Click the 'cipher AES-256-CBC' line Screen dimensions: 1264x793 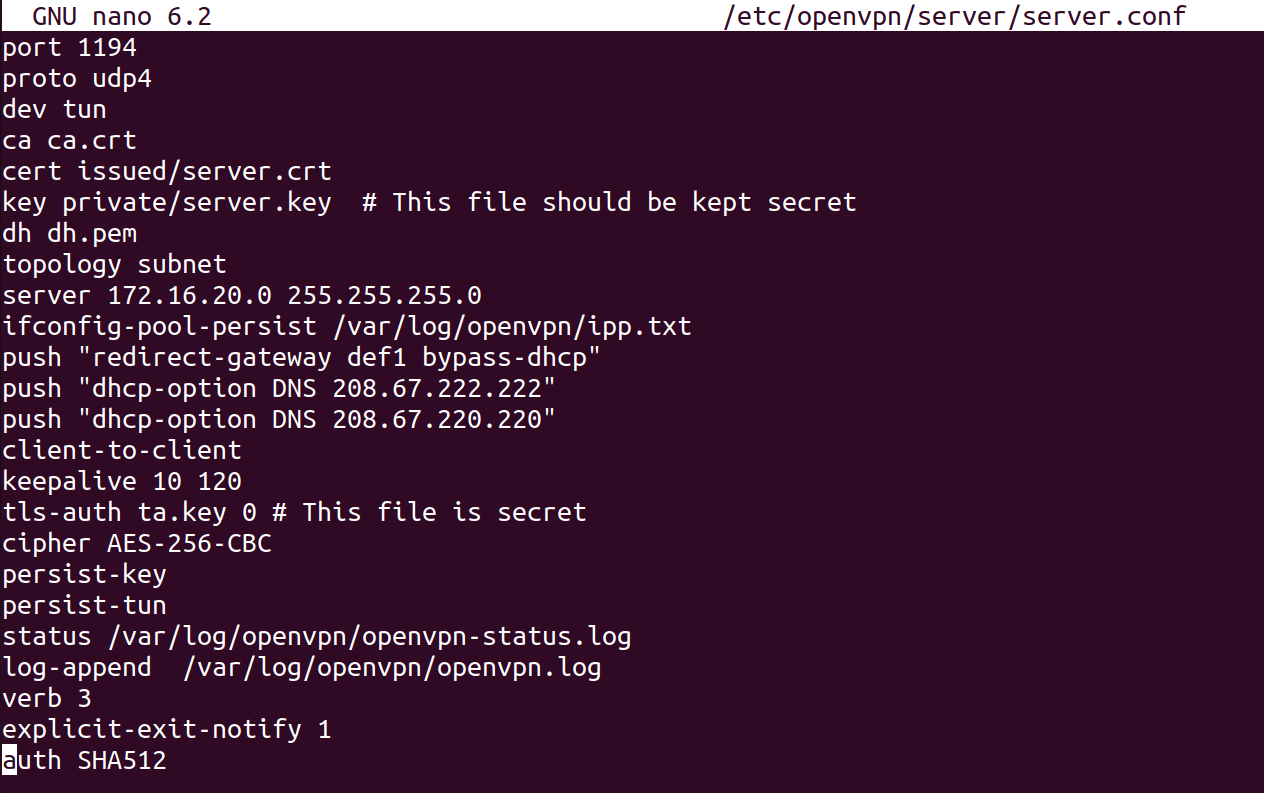(136, 543)
